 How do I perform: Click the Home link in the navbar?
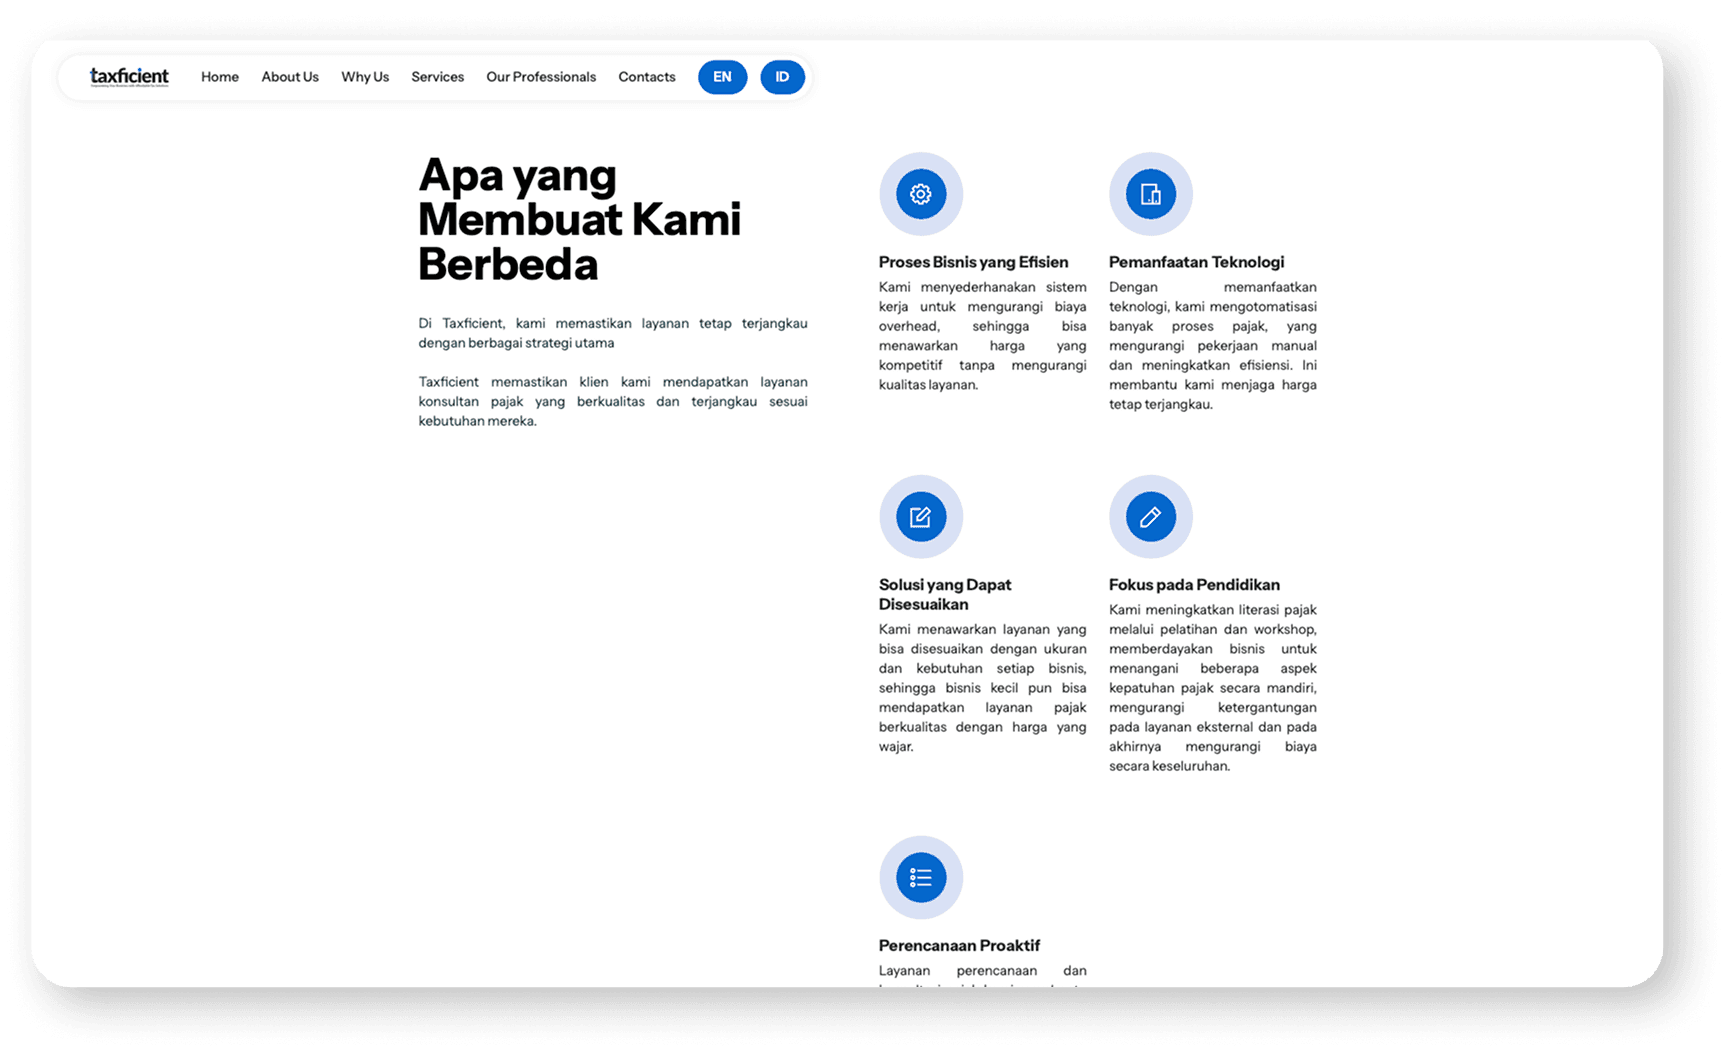coord(219,77)
